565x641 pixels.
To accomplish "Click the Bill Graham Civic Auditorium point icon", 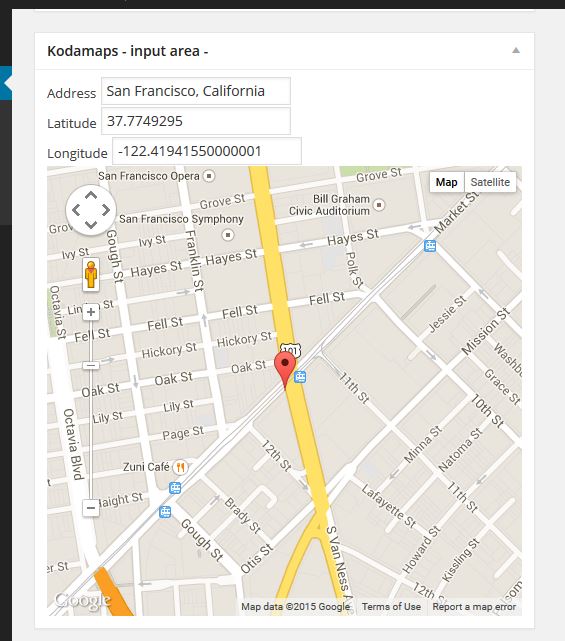I will (x=379, y=205).
